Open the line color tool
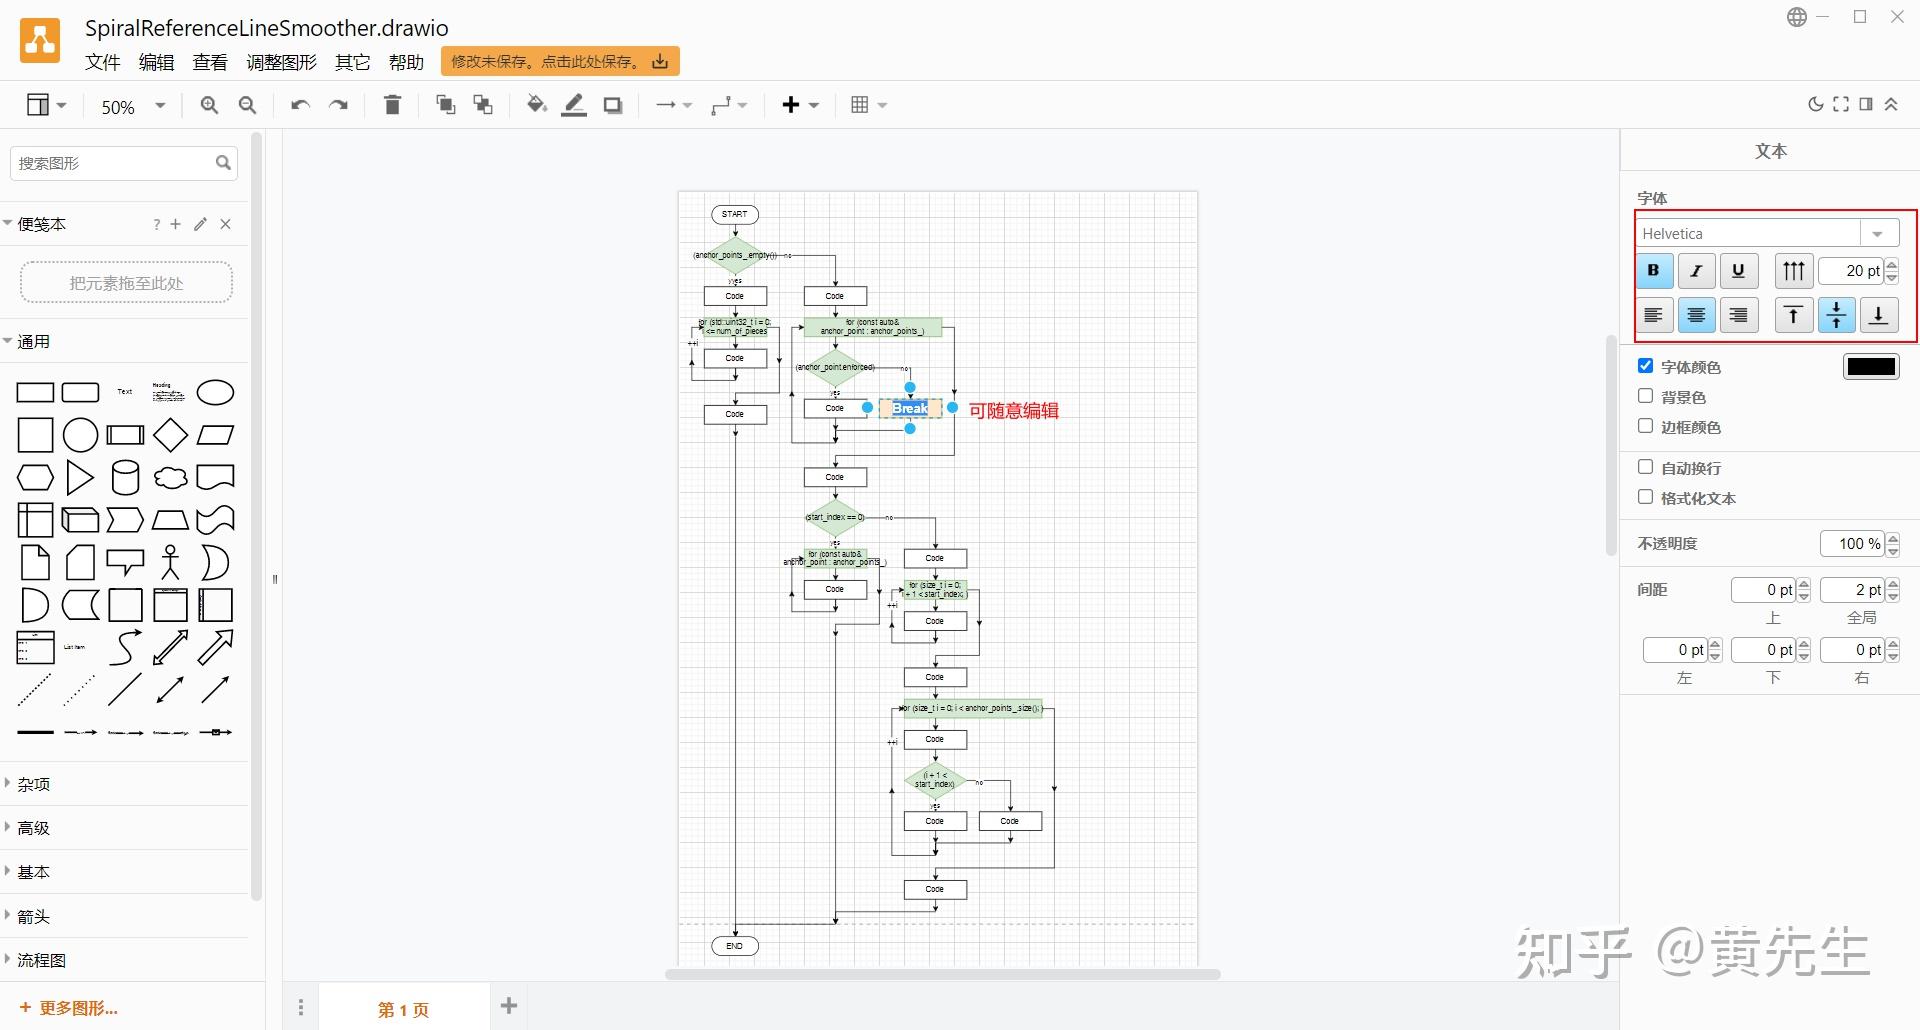This screenshot has width=1920, height=1030. point(574,105)
